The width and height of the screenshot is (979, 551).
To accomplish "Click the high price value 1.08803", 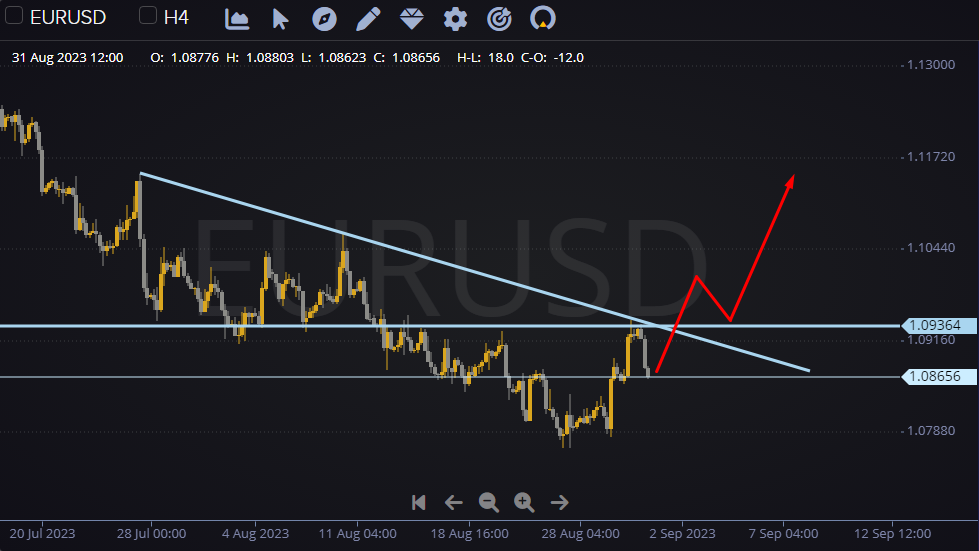I will [270, 57].
